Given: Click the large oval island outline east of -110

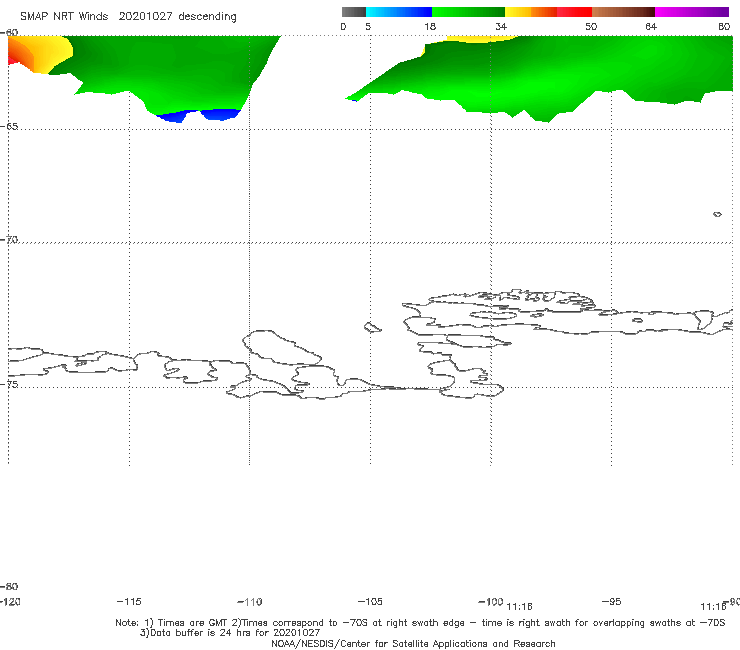Looking at the screenshot, I should [x=282, y=347].
